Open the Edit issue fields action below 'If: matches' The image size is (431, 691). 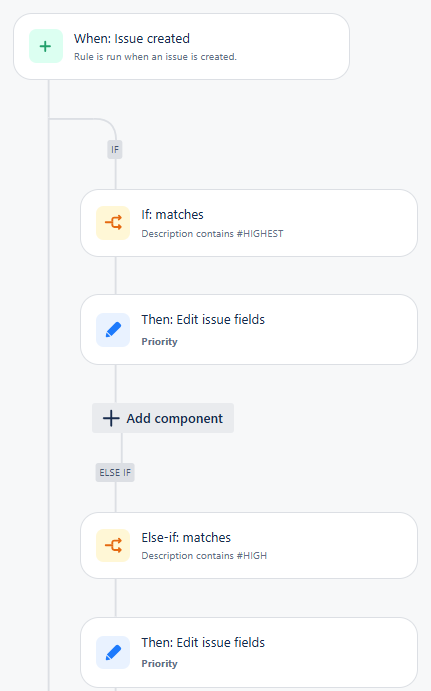[249, 330]
